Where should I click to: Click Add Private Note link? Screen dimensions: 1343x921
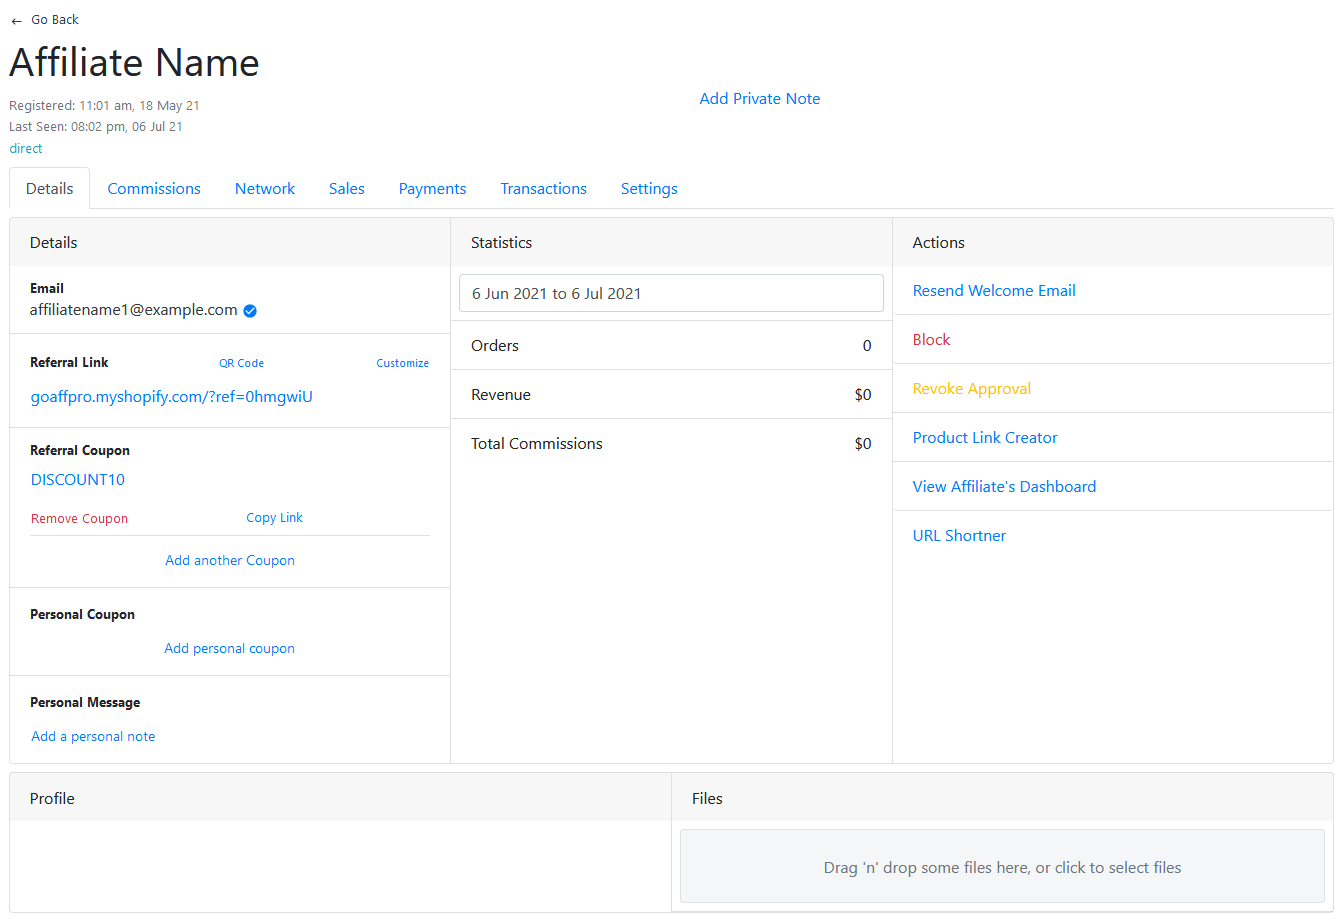[759, 99]
